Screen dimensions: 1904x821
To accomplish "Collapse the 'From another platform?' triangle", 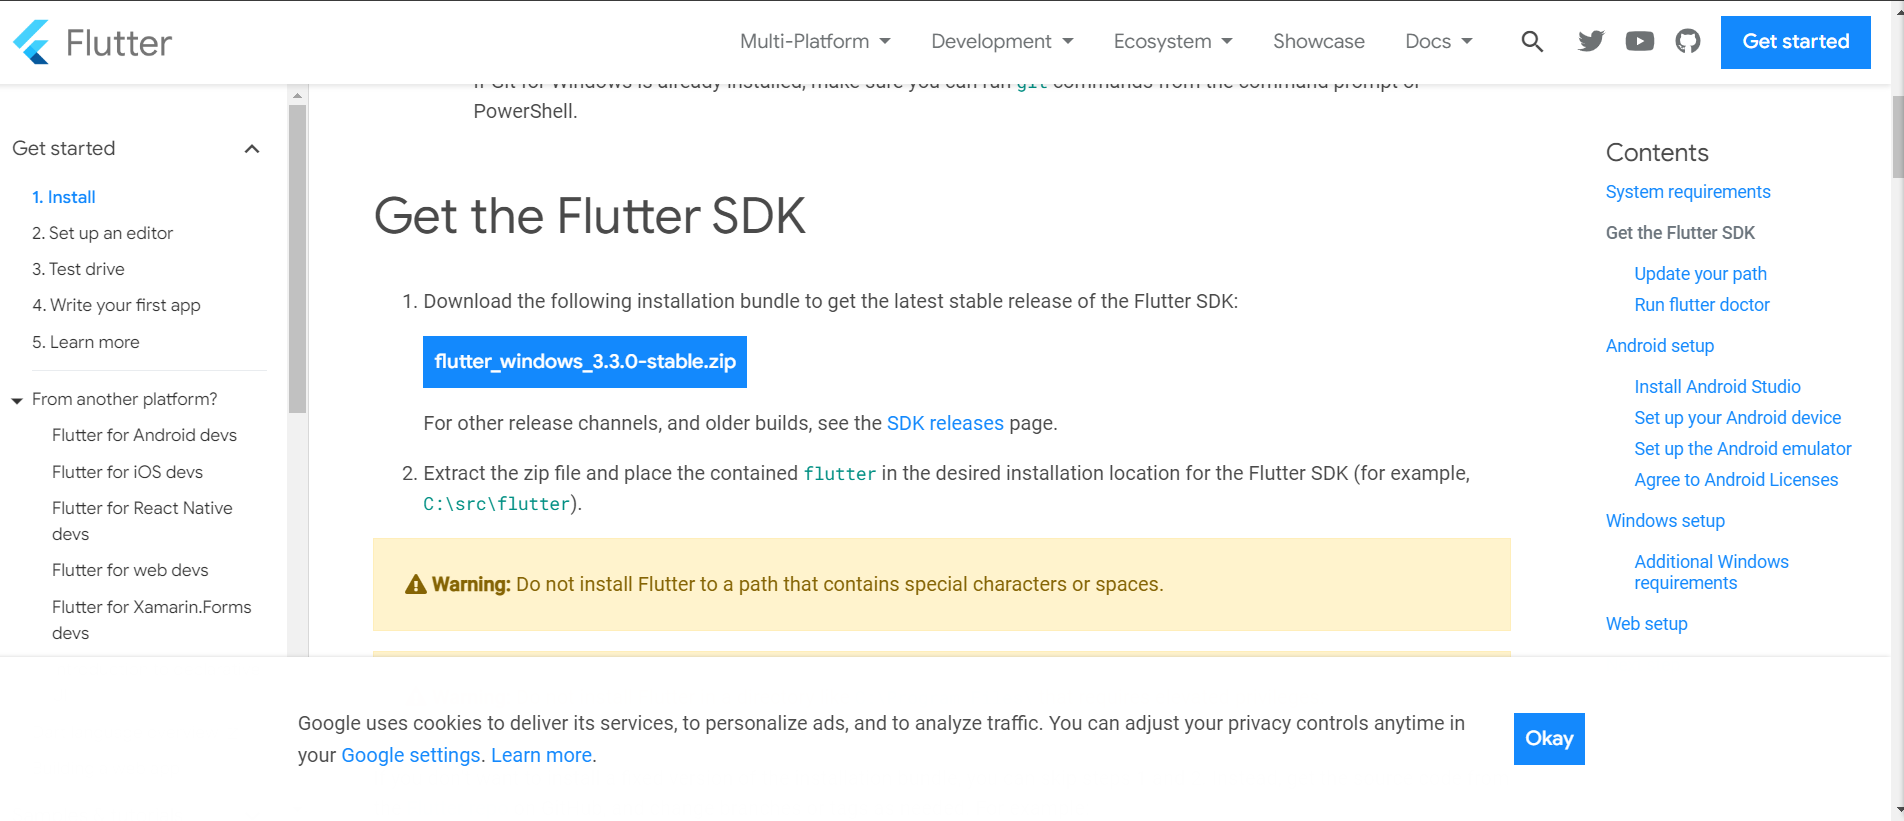I will [x=17, y=400].
